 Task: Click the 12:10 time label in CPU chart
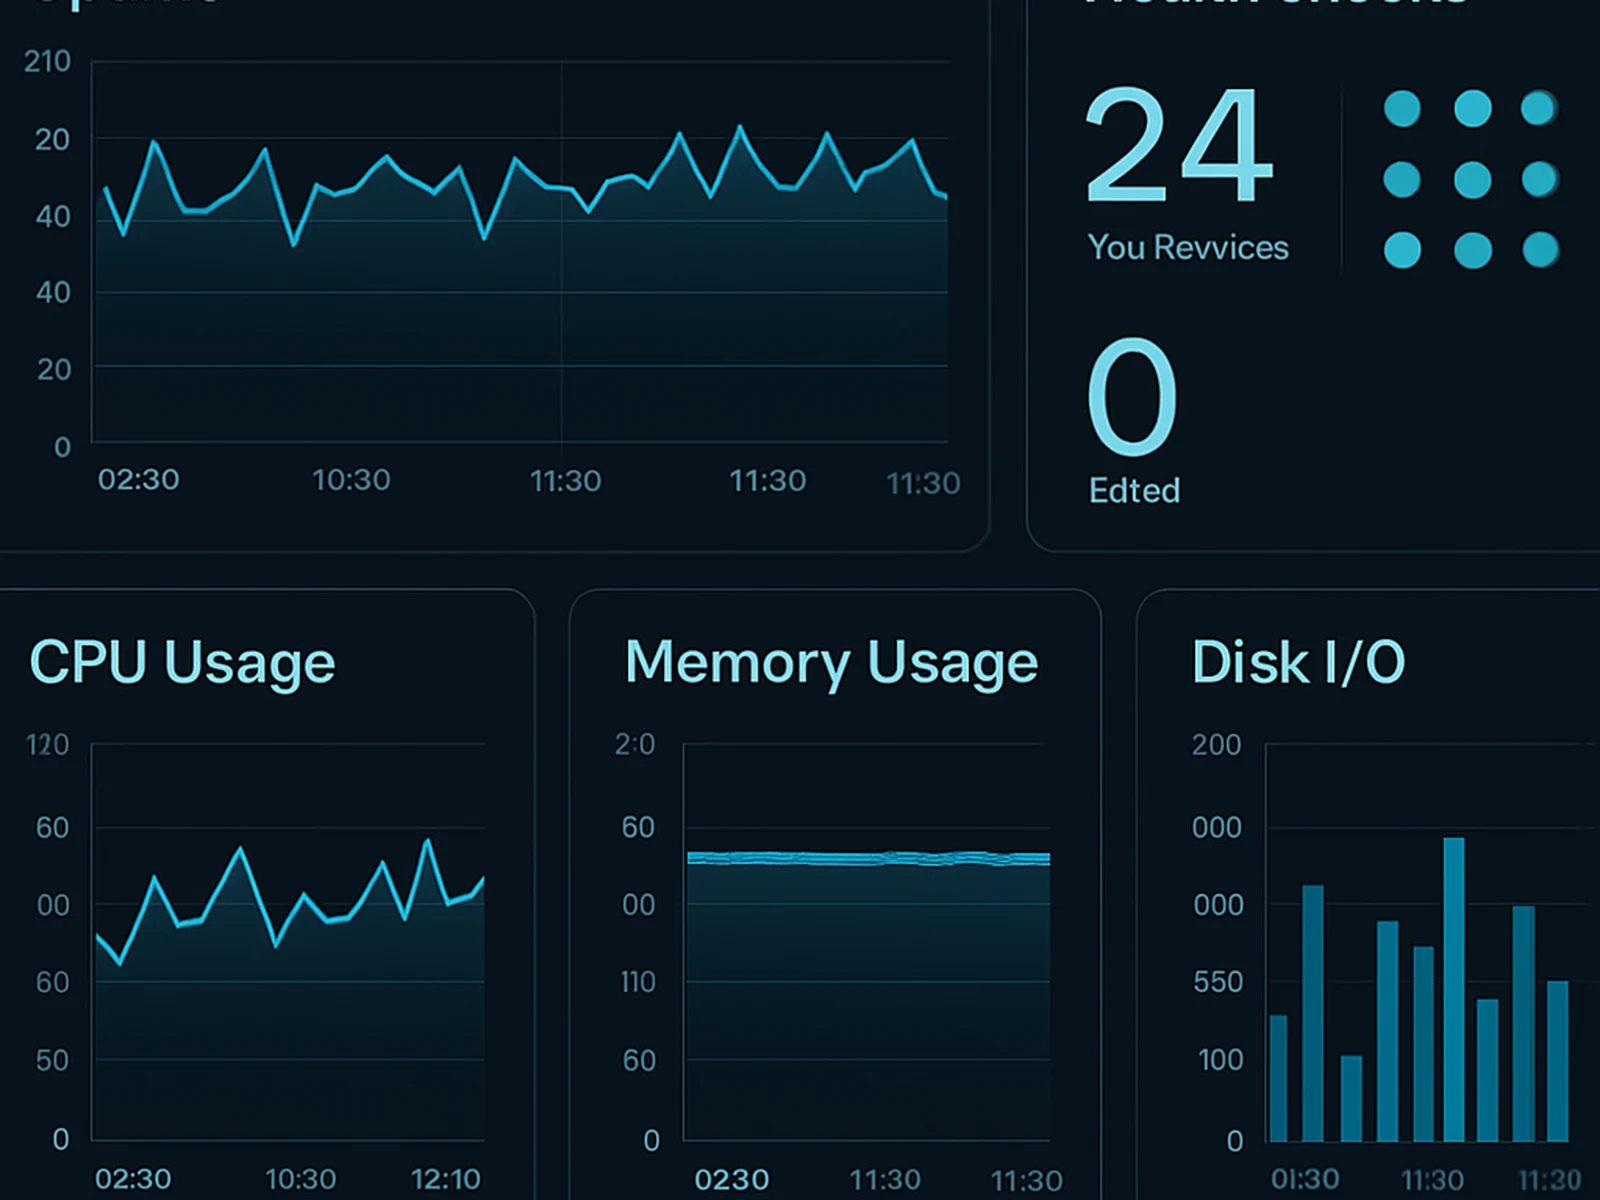(446, 1179)
